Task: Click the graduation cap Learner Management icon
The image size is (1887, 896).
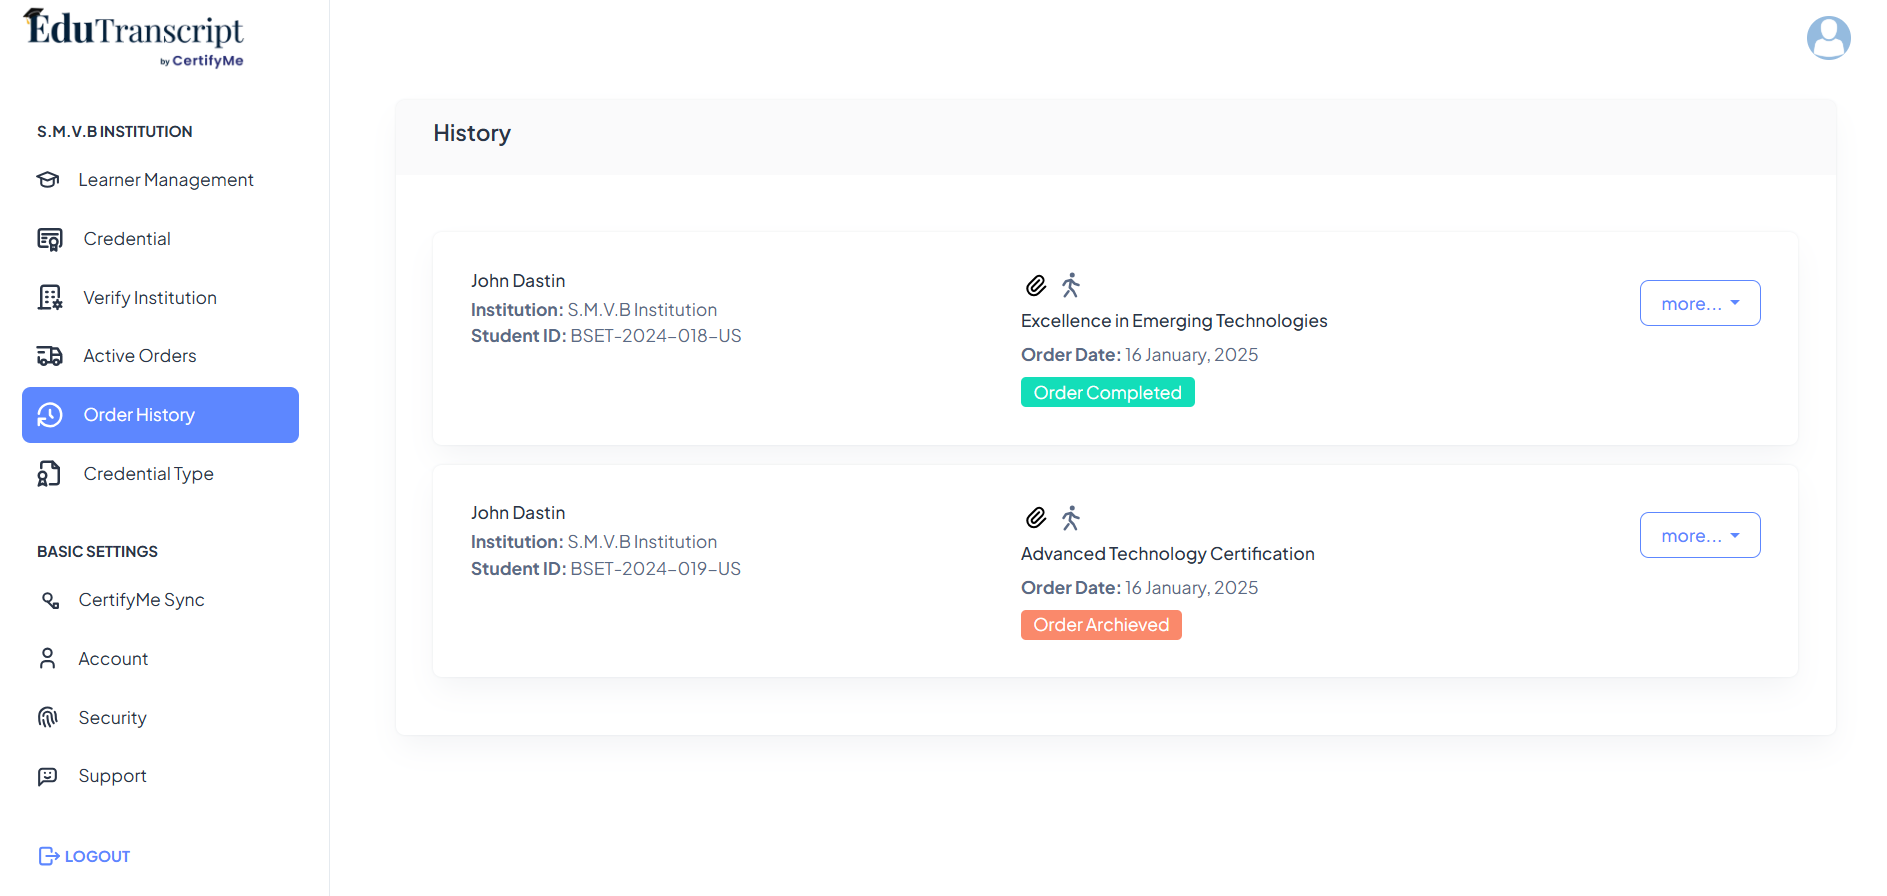Action: 48,180
